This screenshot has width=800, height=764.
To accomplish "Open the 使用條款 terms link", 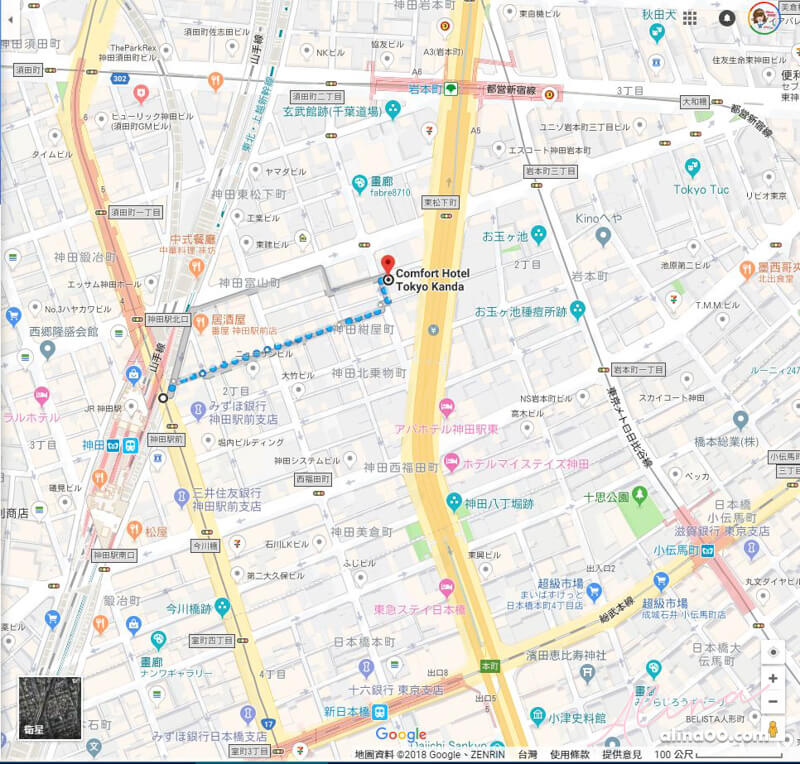I will 569,754.
